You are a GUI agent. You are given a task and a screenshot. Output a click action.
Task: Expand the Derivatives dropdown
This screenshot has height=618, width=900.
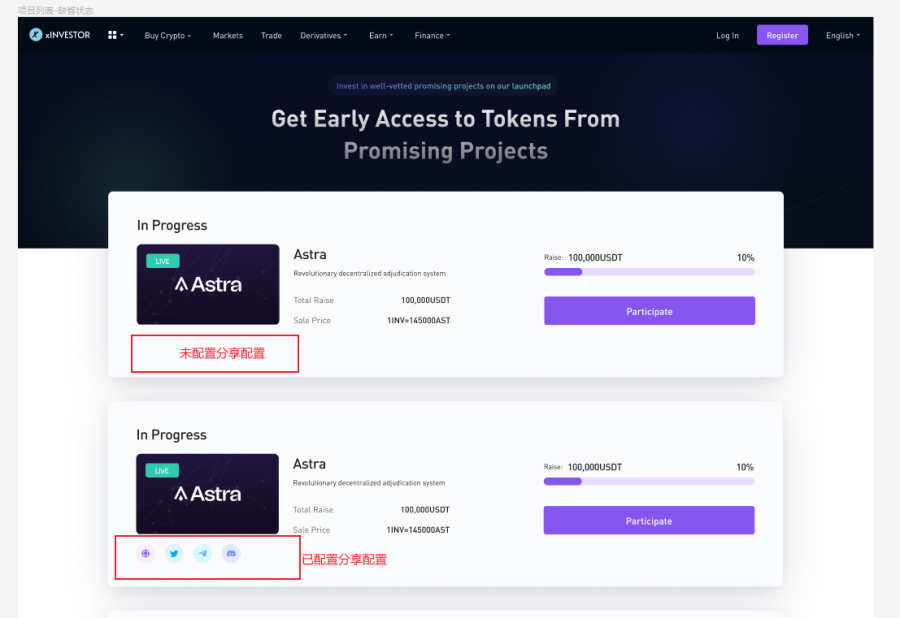[324, 36]
